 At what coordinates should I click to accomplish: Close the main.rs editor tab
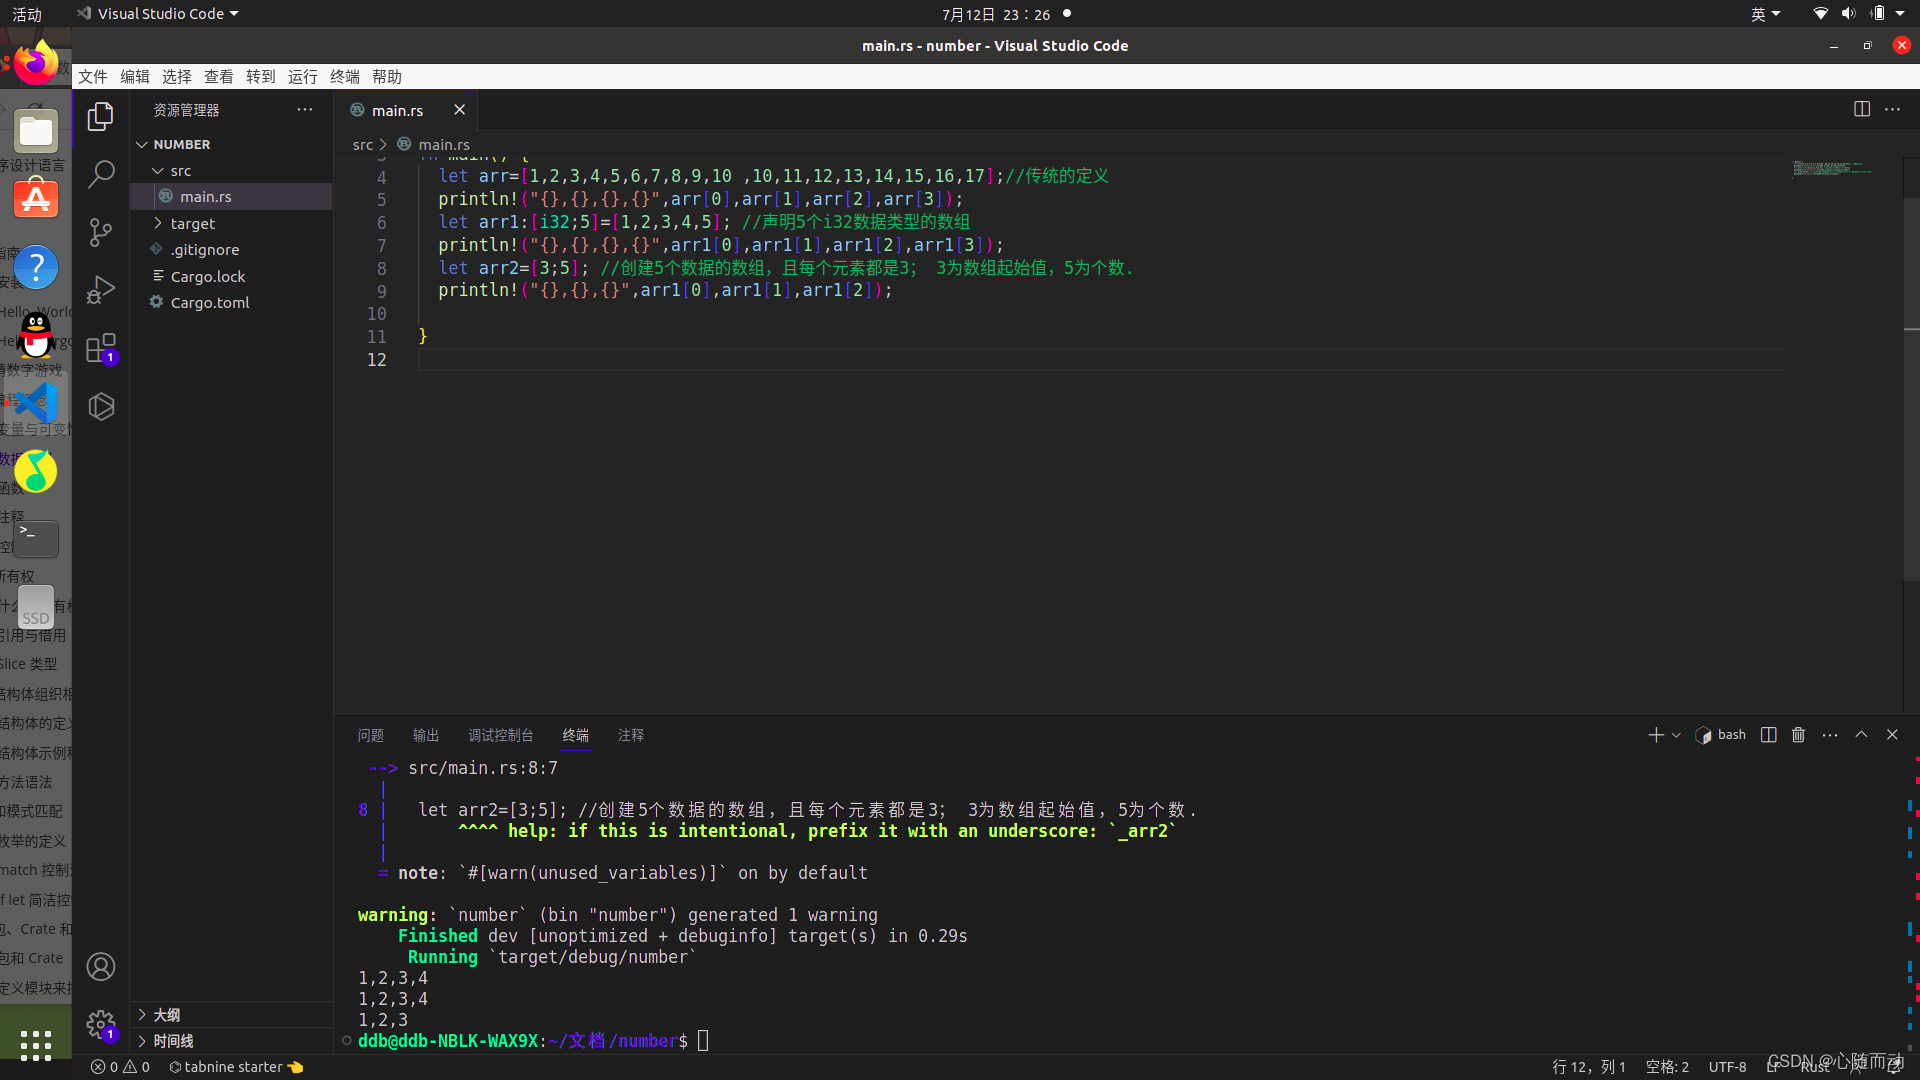coord(459,110)
